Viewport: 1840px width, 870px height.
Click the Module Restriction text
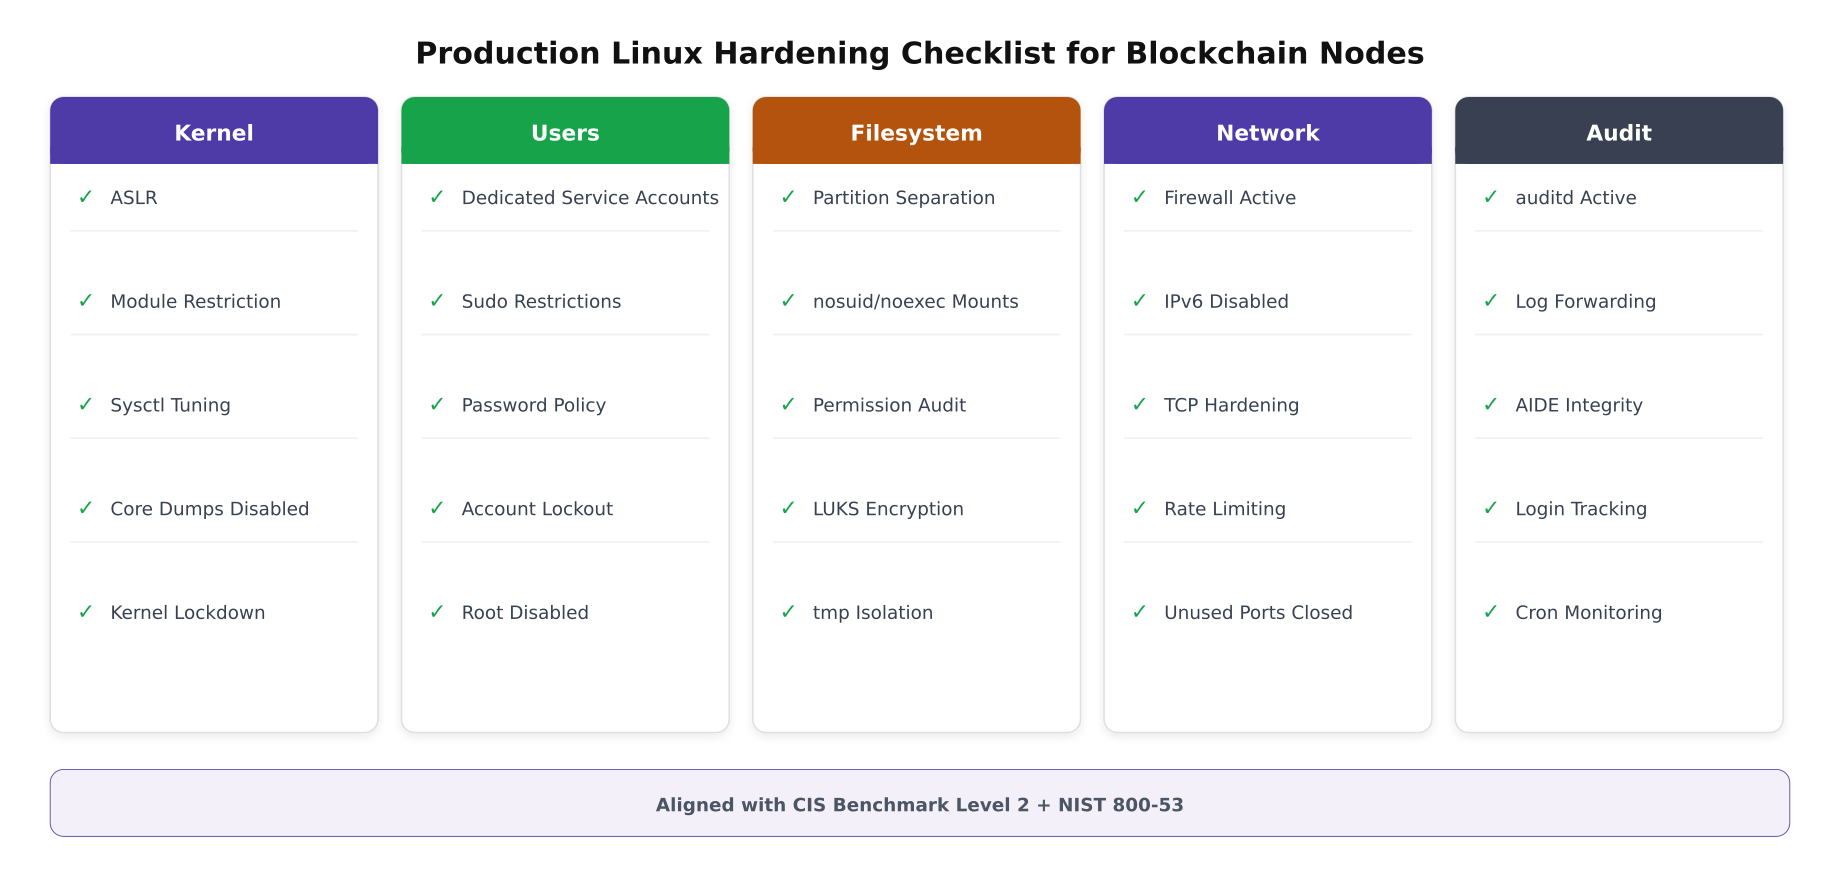click(x=196, y=302)
